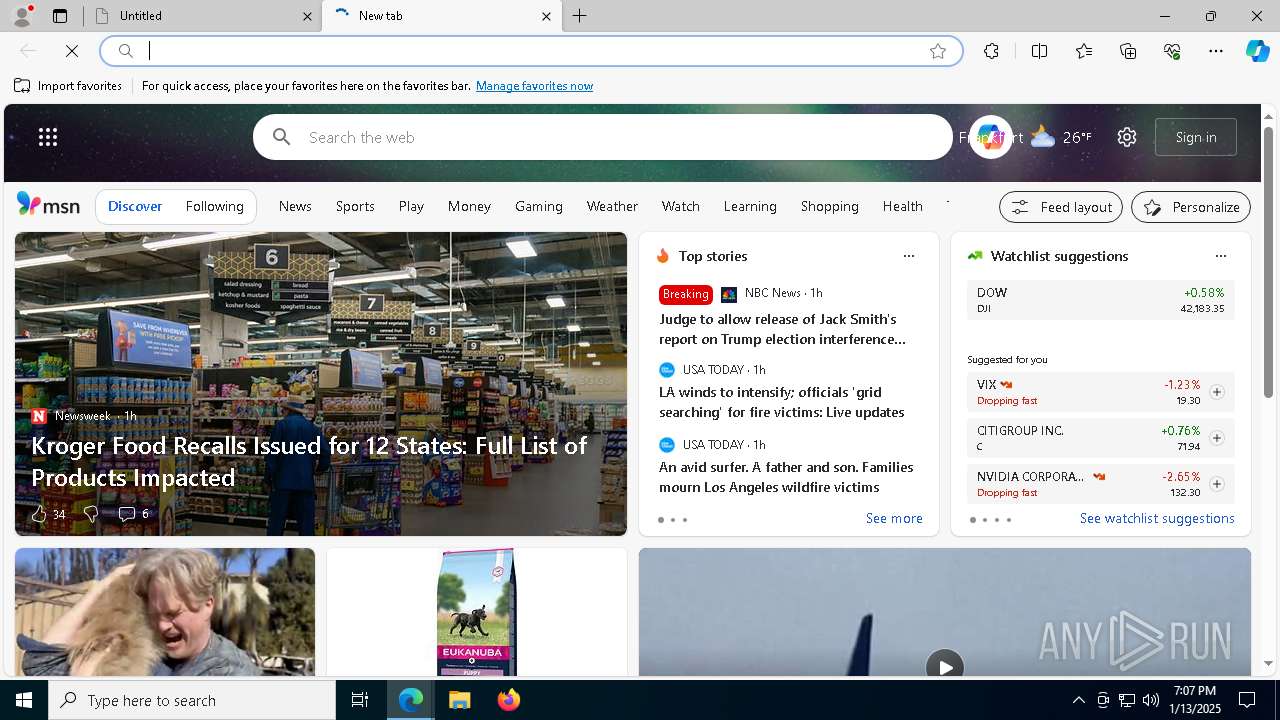Image resolution: width=1280 pixels, height=720 pixels.
Task: Open Top stories more options
Action: [x=909, y=256]
